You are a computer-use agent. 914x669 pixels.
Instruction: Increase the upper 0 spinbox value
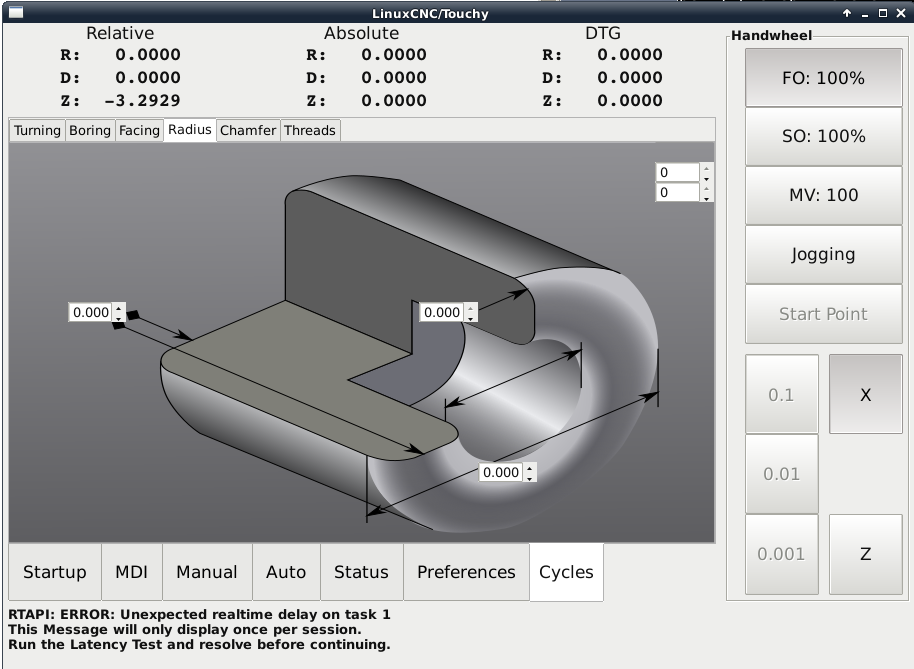coord(706,168)
